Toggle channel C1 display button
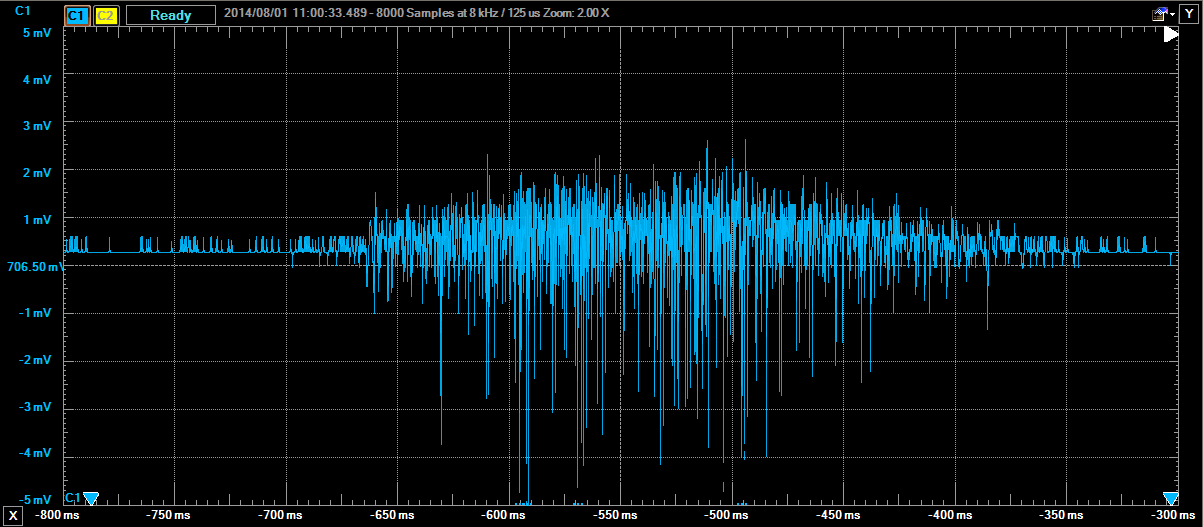Image resolution: width=1203 pixels, height=527 pixels. (x=76, y=15)
